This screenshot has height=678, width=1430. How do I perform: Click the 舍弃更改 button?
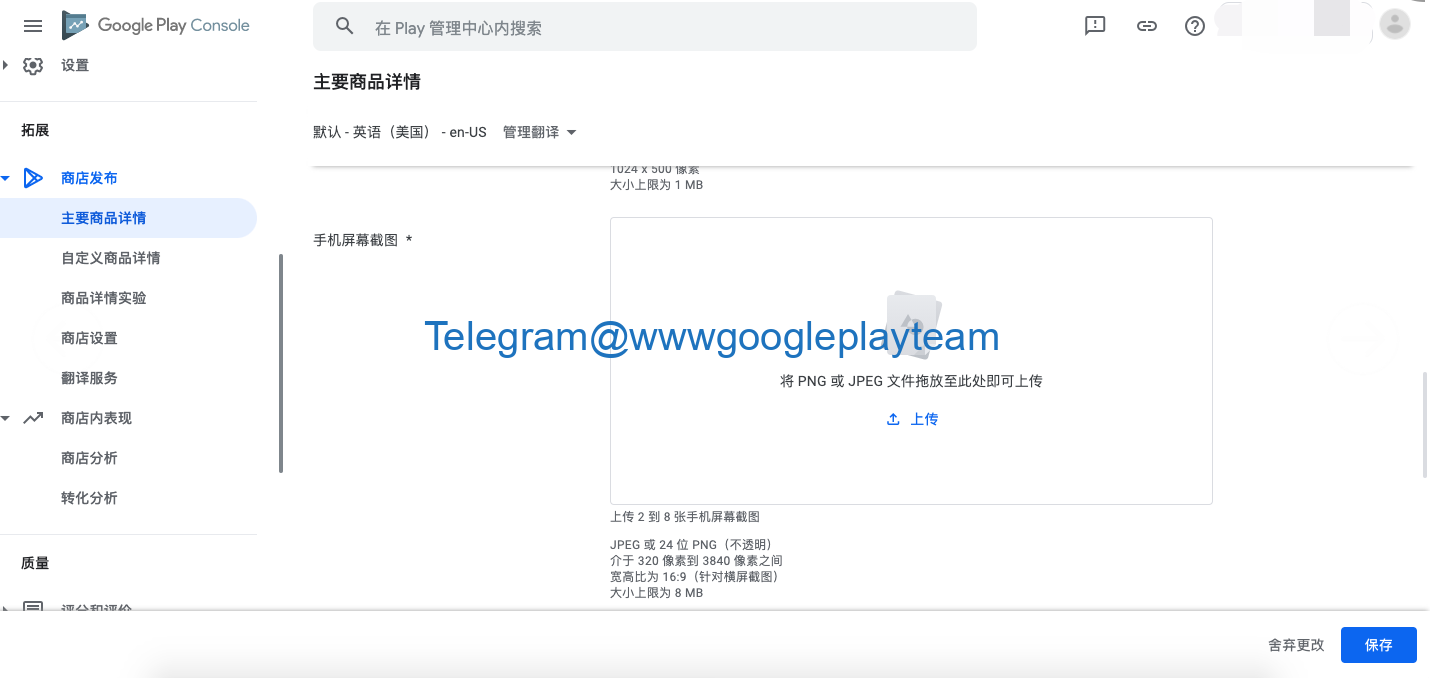(1296, 645)
